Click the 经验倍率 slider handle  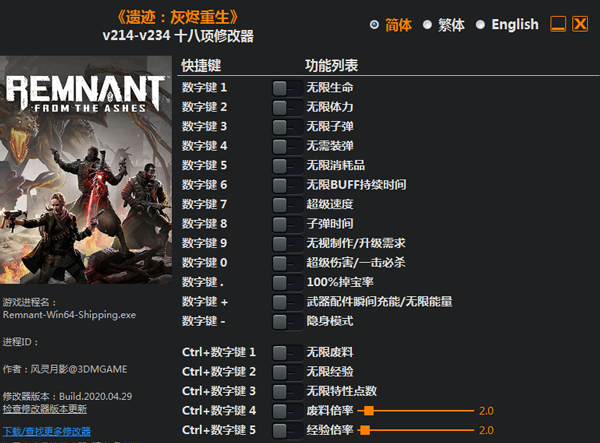point(364,430)
